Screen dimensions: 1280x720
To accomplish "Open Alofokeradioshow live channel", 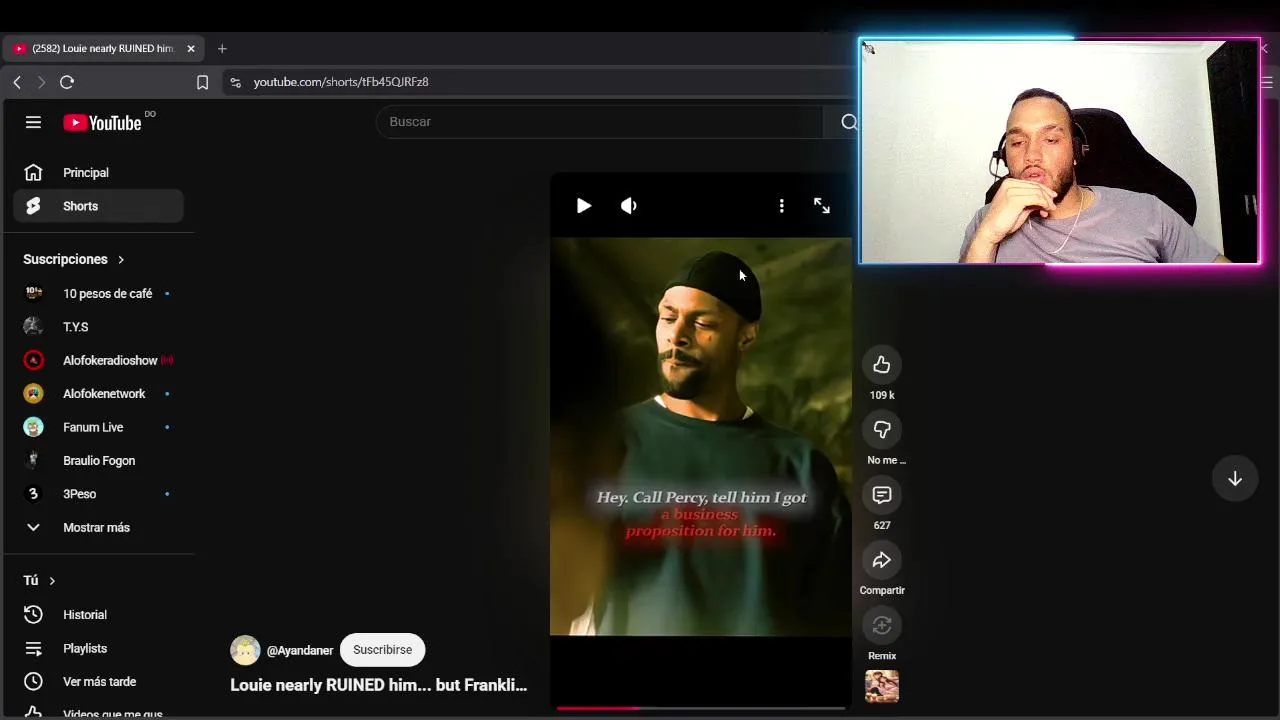I will [98, 360].
